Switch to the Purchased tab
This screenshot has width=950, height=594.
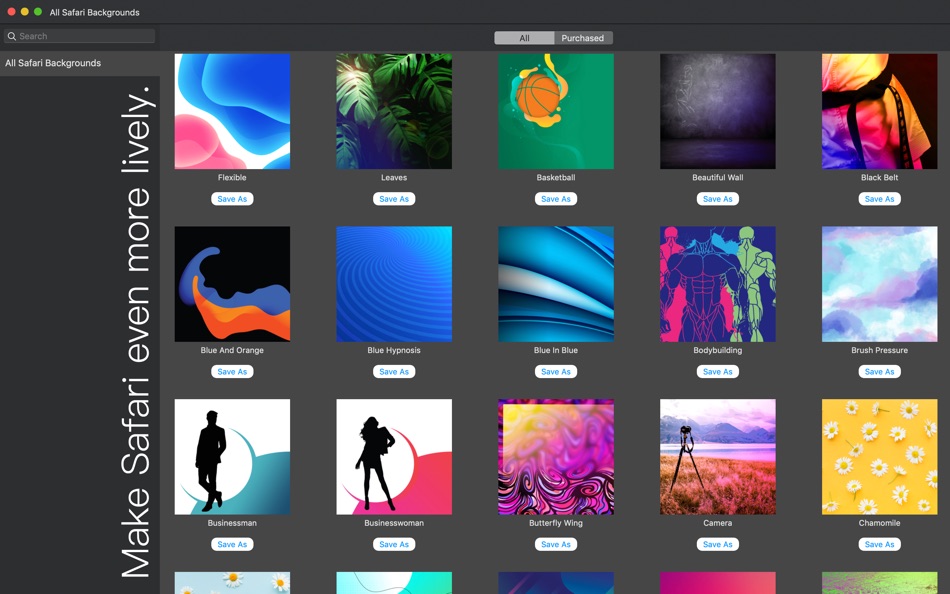pos(583,38)
